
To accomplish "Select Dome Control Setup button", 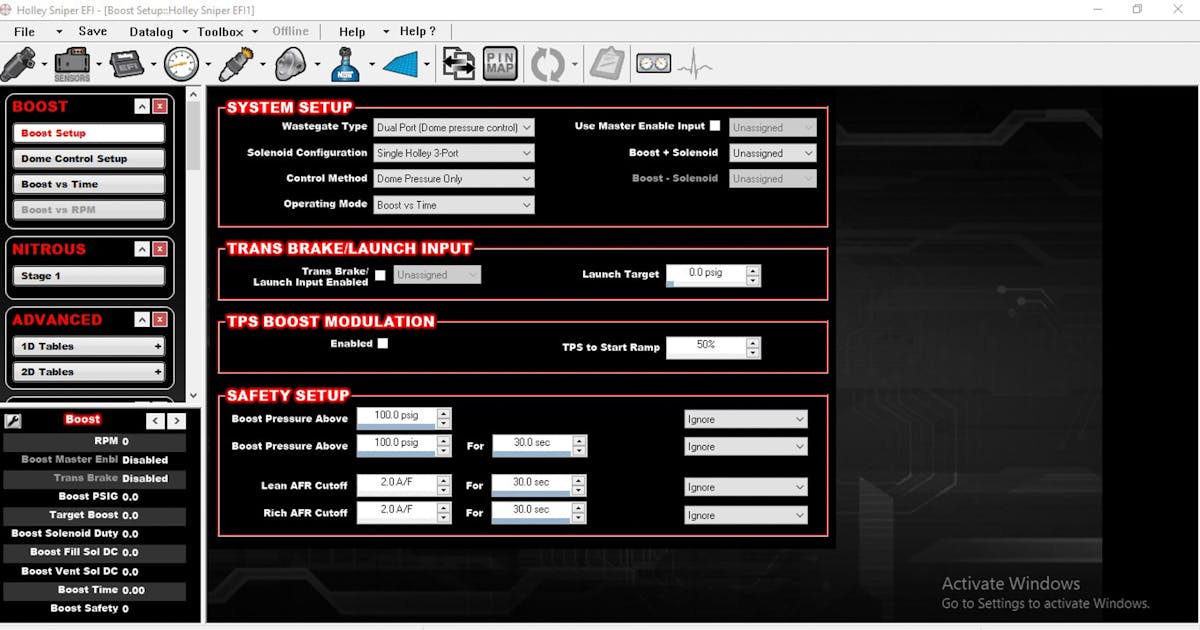I will (x=89, y=159).
